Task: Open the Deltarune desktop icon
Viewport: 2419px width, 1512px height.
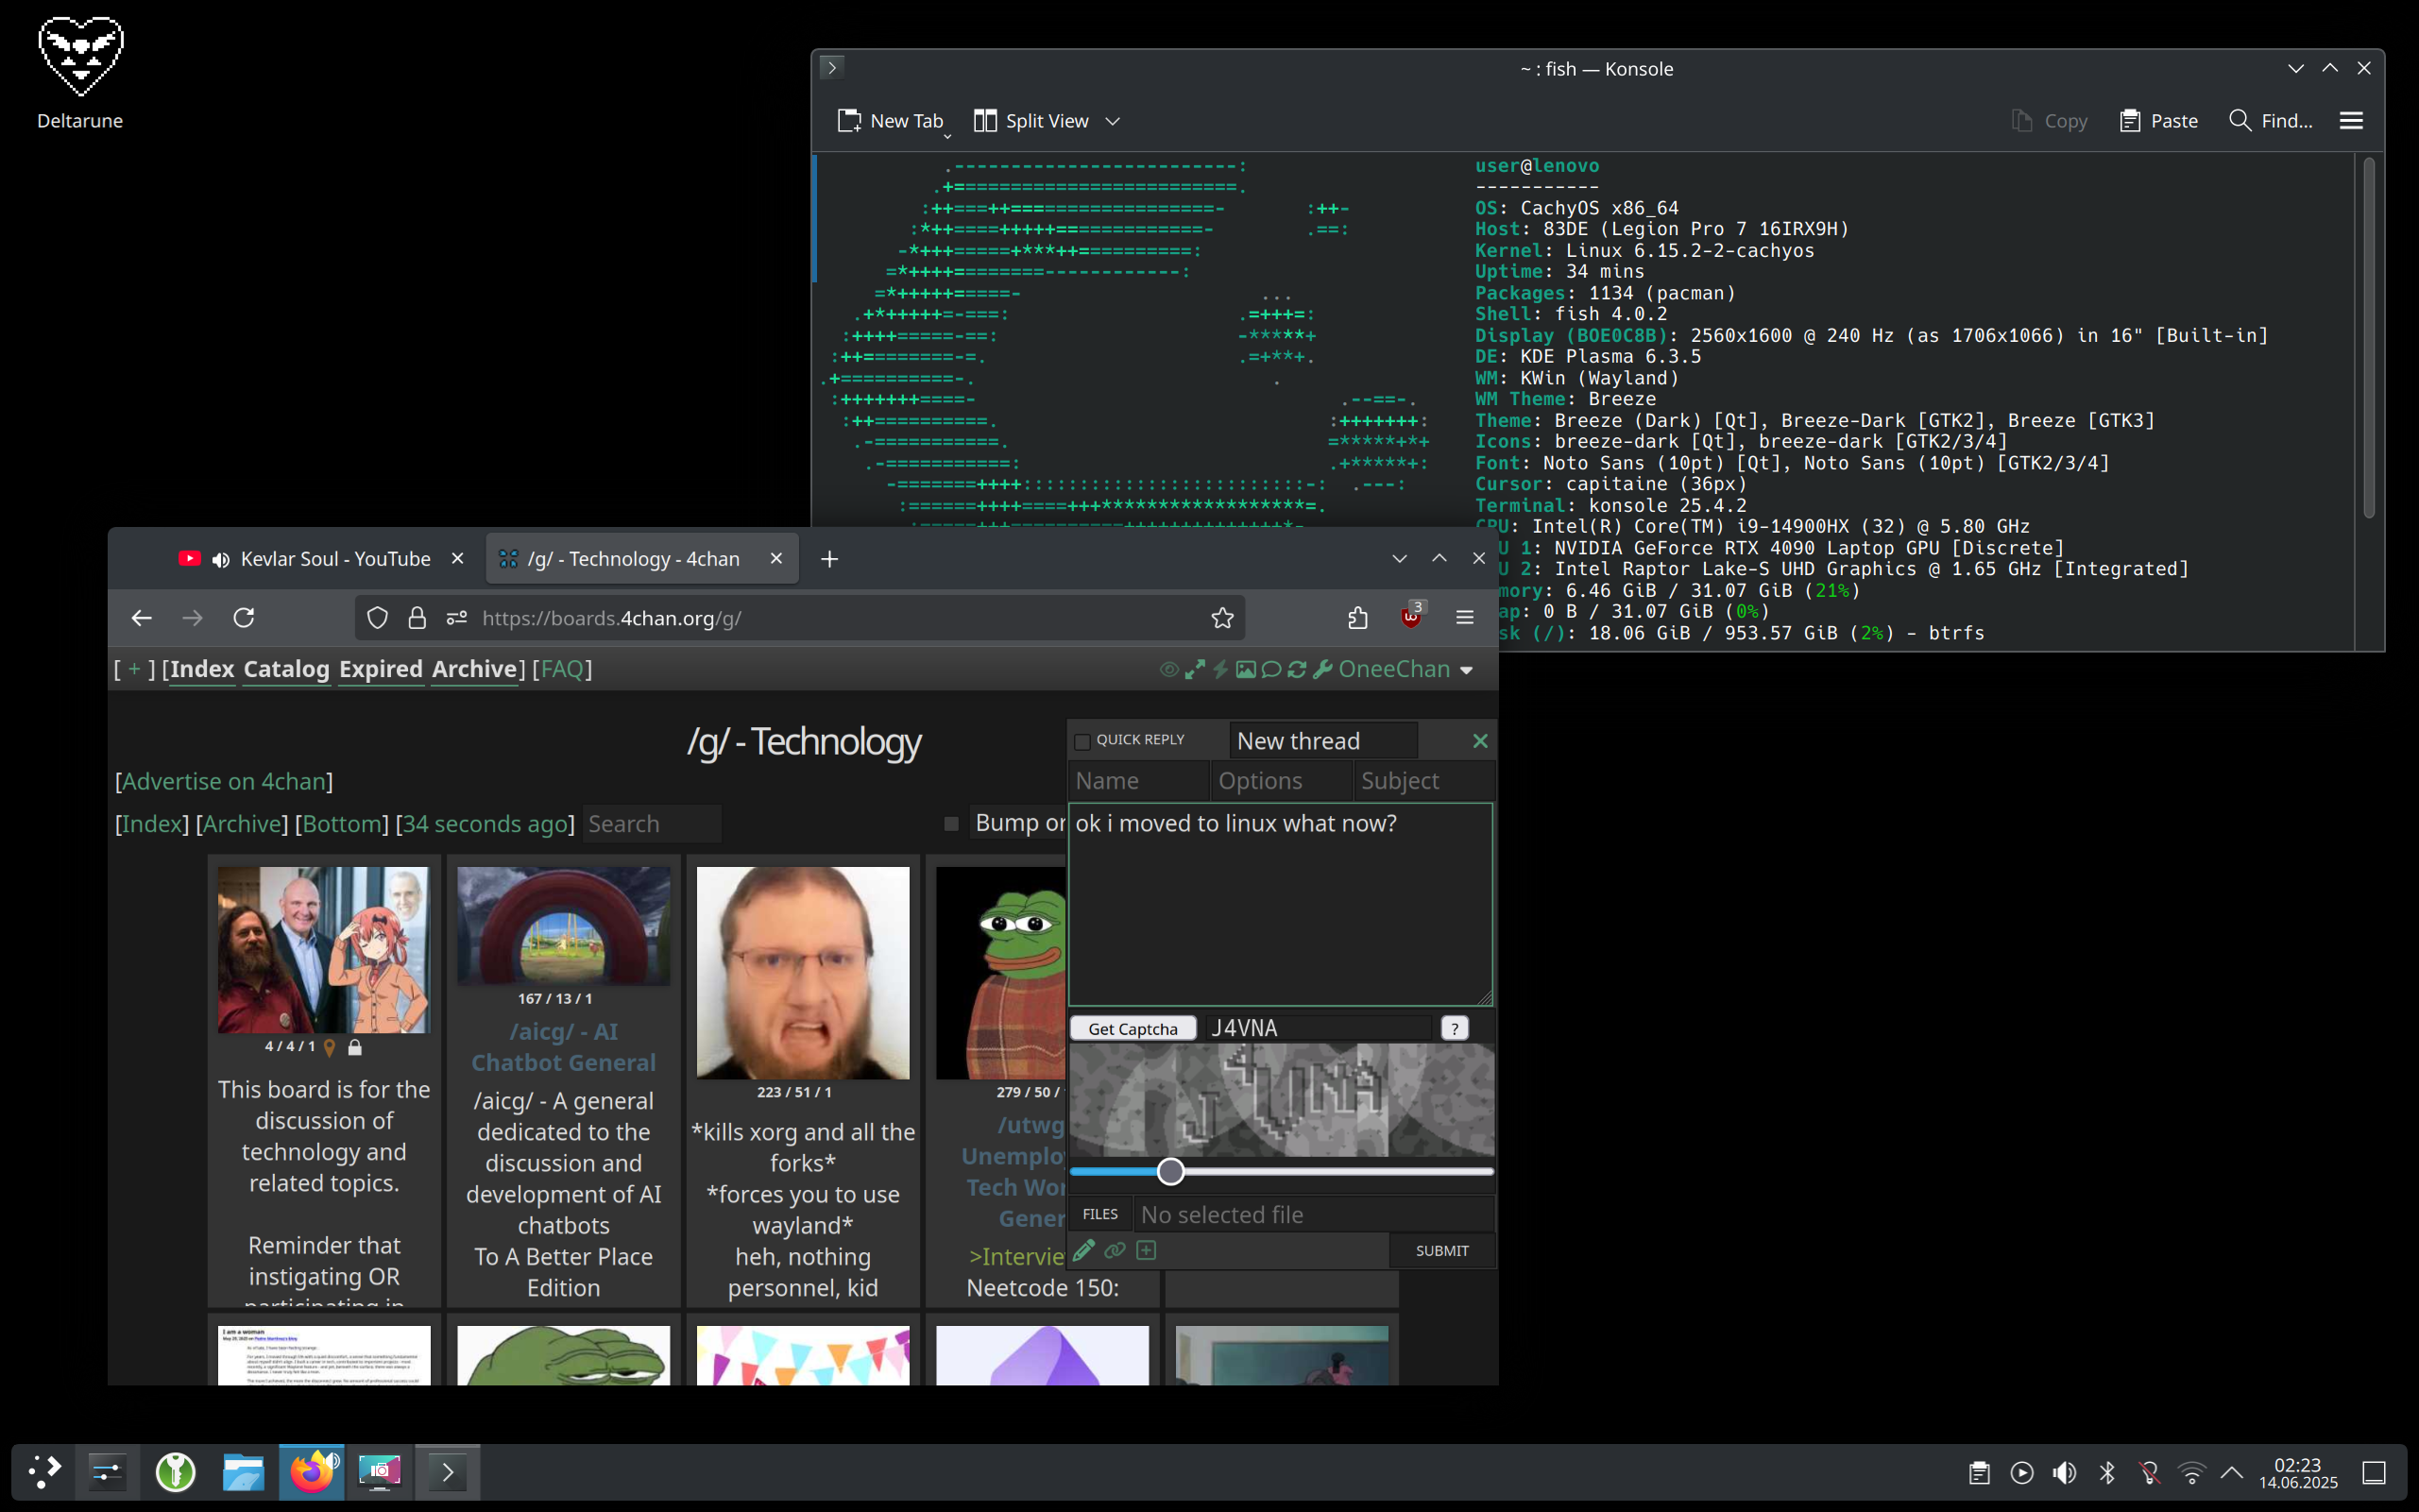Action: 80,72
